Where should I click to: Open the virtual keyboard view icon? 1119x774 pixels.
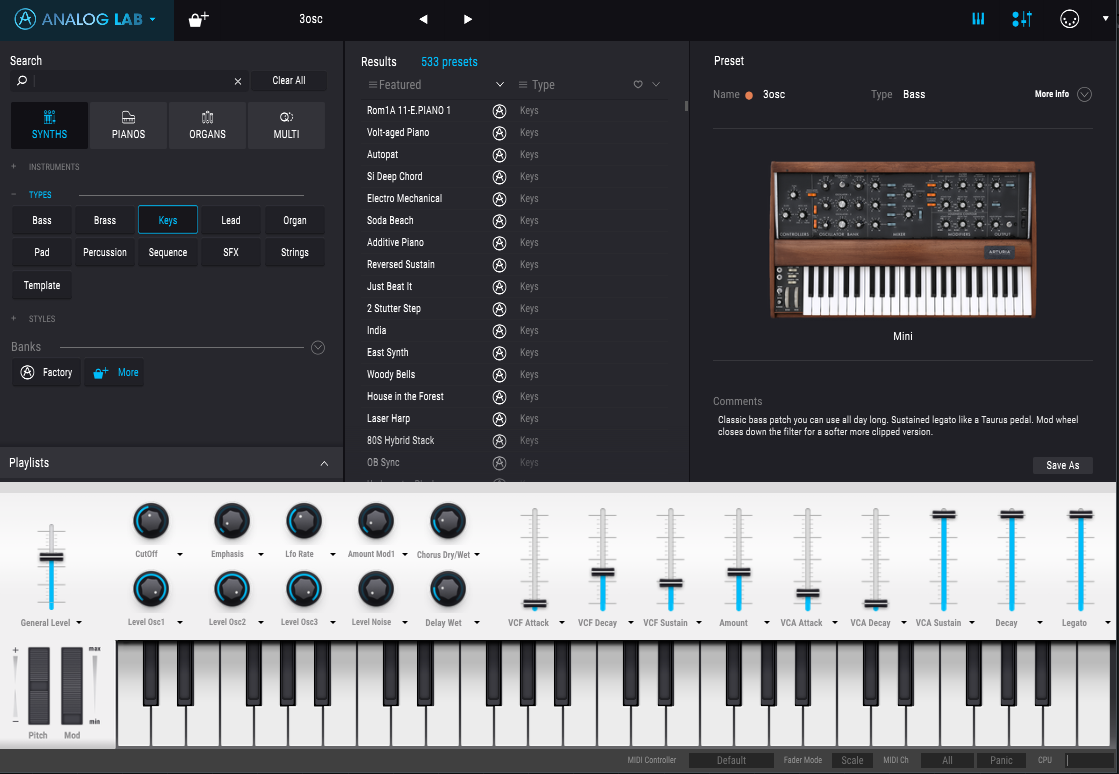coord(977,19)
